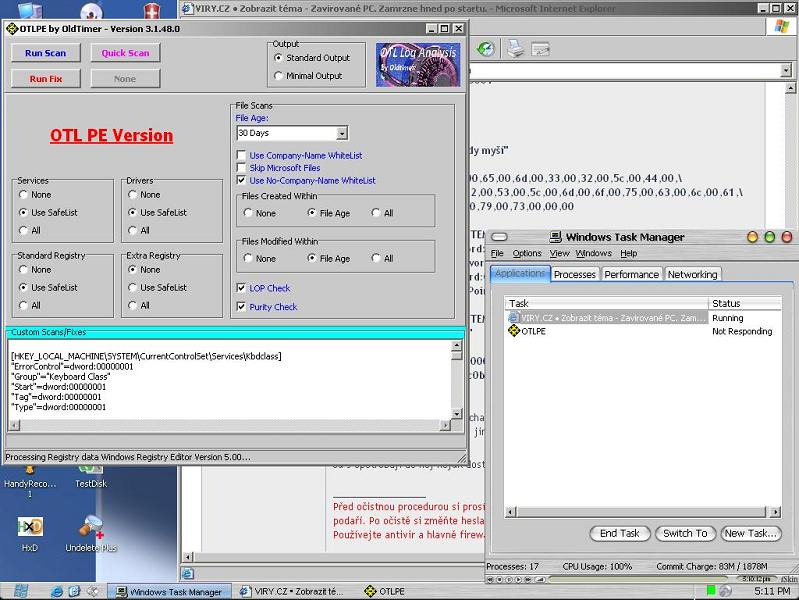Image resolution: width=799 pixels, height=600 pixels.
Task: Click the Custom Scans horizontal scrollbar
Action: 230,425
